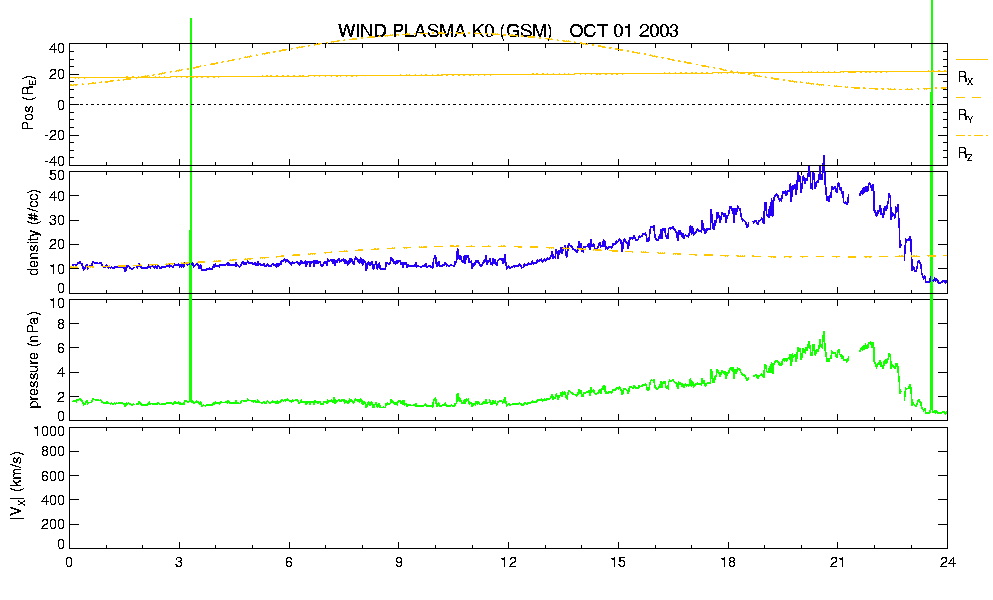Click the 50 tick on the density axis
This screenshot has height=600, width=993.
click(57, 176)
